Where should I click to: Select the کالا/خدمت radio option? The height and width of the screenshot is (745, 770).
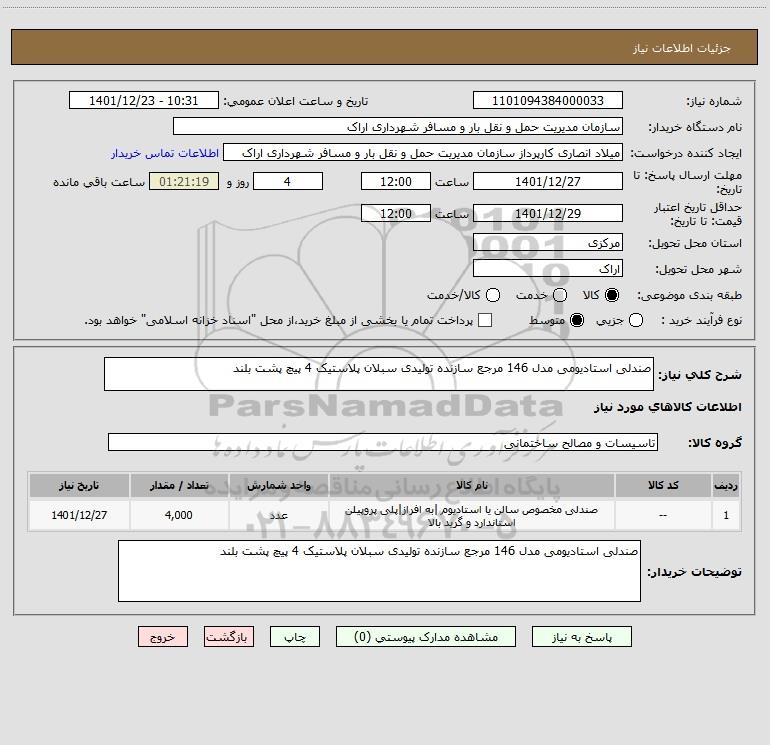[493, 295]
